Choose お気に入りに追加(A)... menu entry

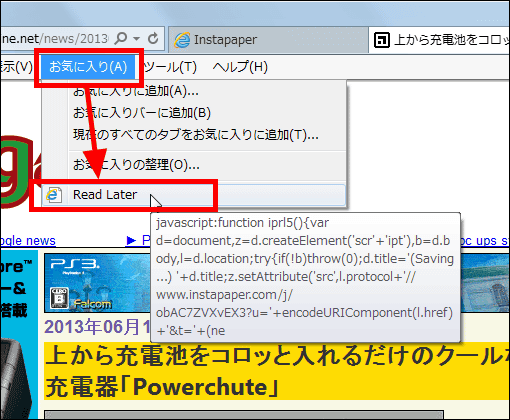[194, 91]
